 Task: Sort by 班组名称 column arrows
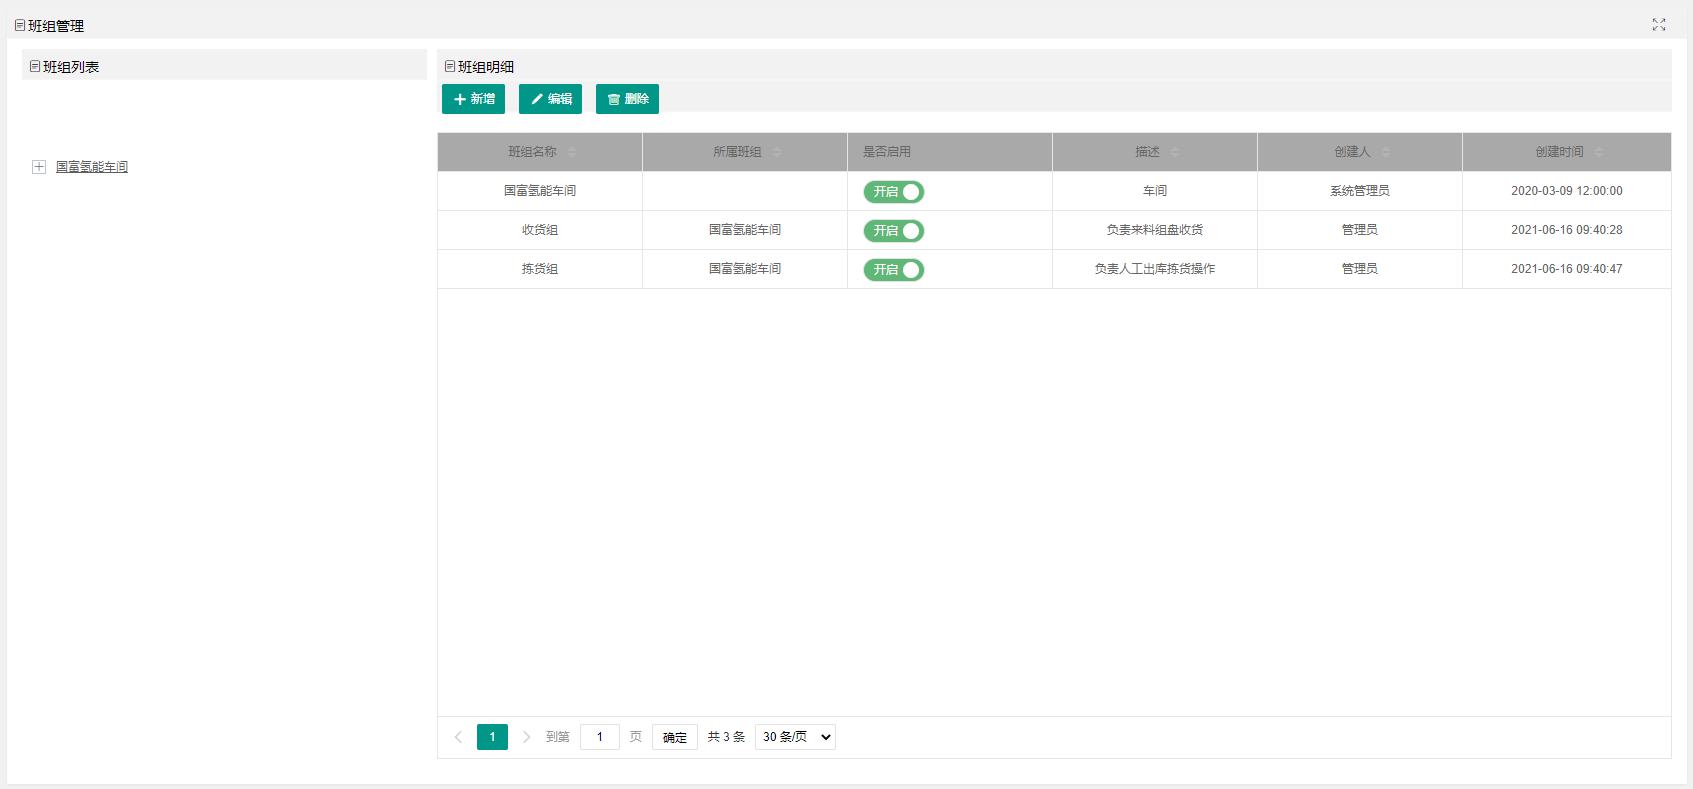(x=572, y=152)
